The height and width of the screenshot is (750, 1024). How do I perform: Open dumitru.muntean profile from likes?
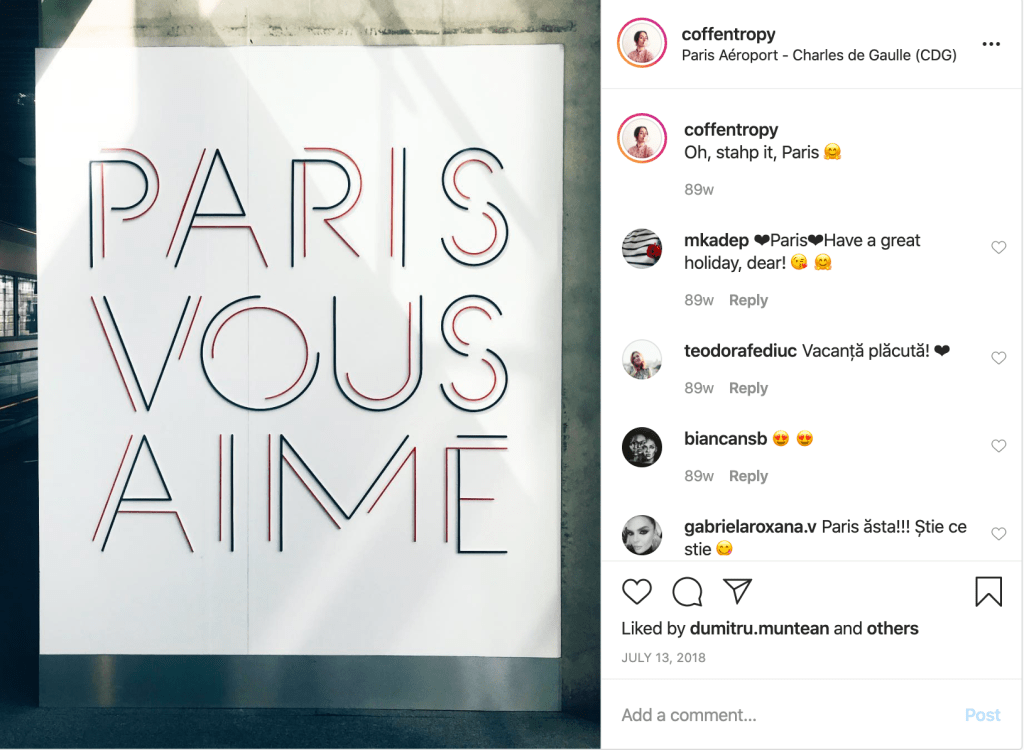click(x=759, y=628)
